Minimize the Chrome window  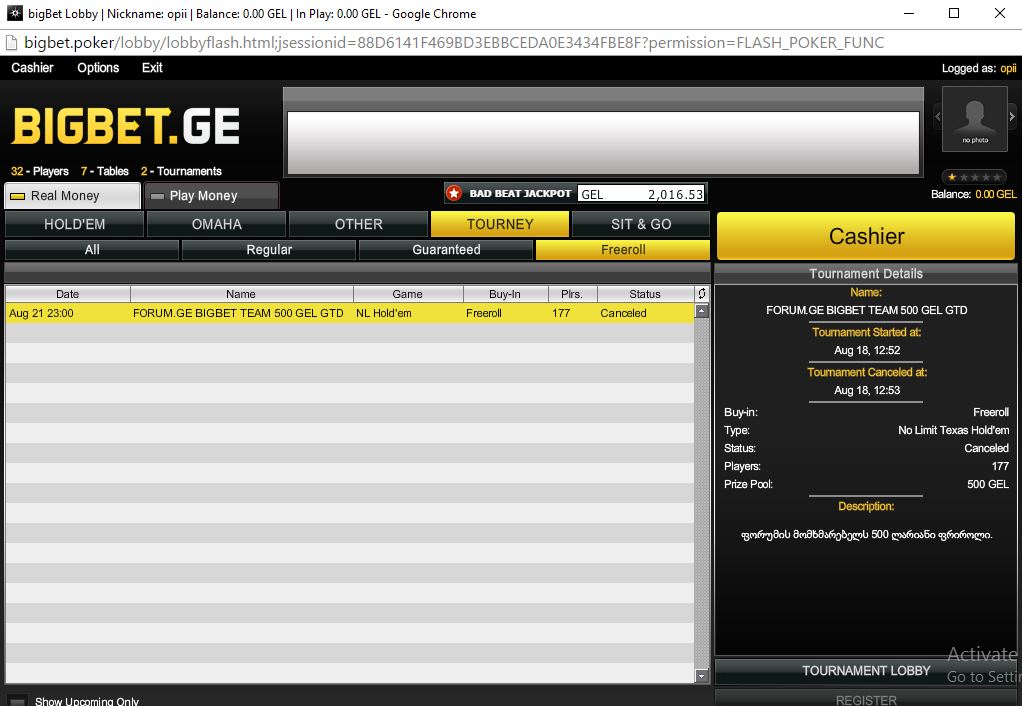[x=909, y=13]
